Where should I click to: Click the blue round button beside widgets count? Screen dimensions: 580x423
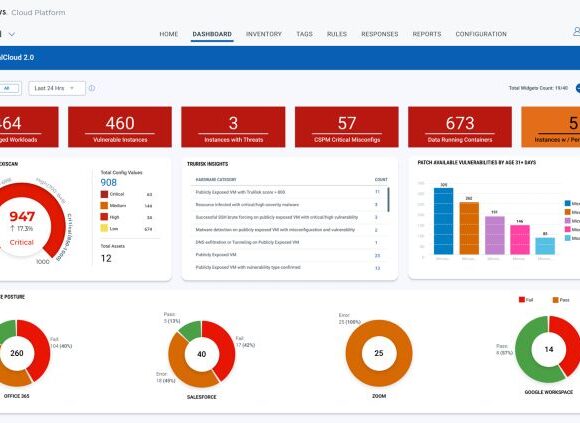click(578, 88)
